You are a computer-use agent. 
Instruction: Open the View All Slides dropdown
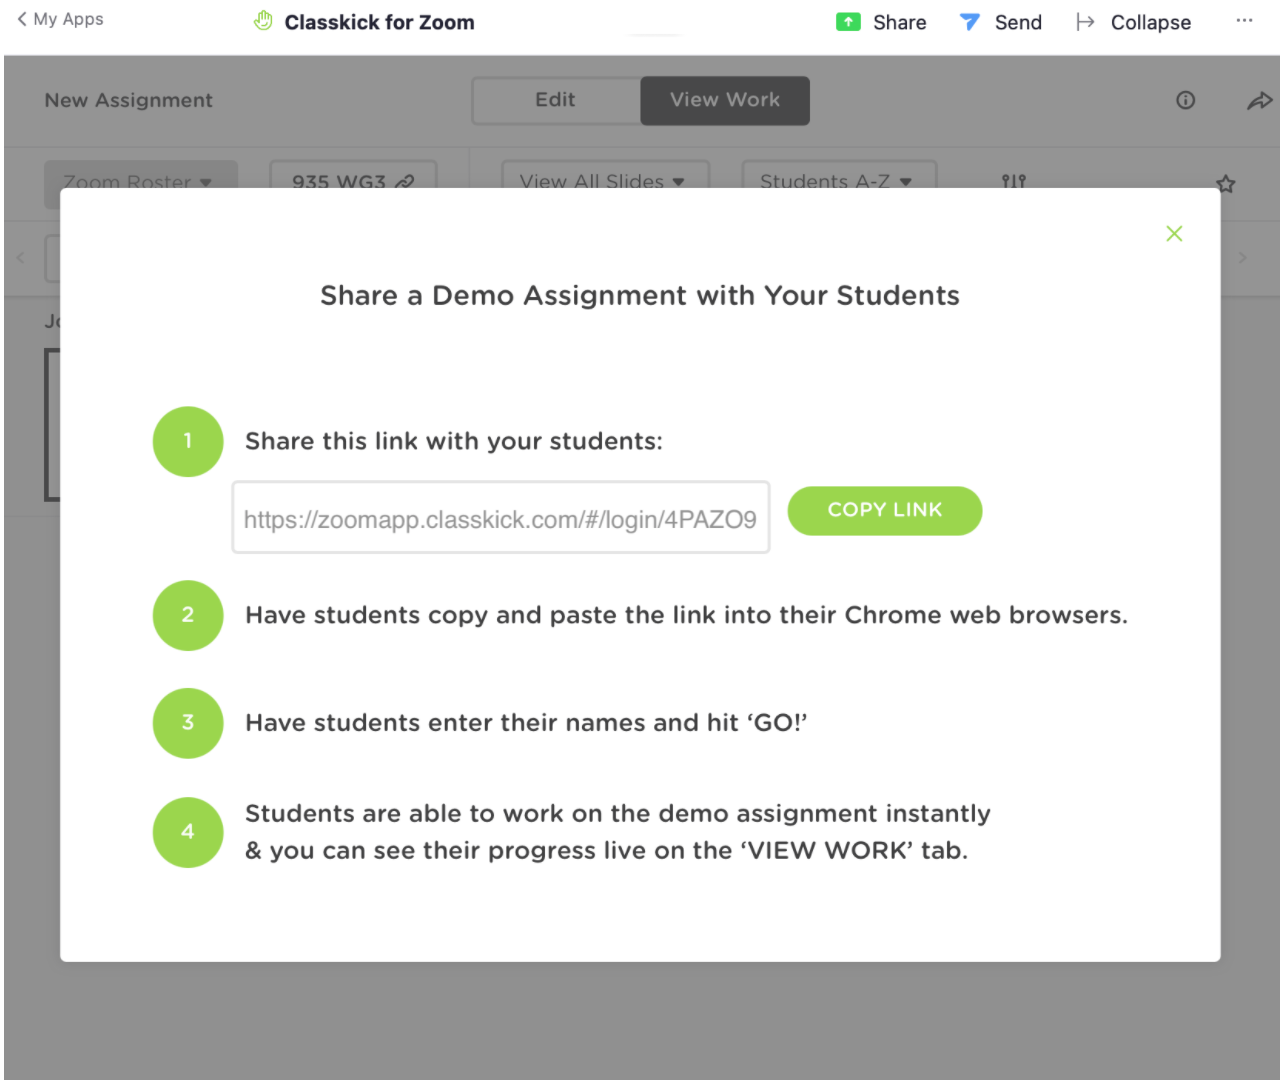tap(604, 180)
